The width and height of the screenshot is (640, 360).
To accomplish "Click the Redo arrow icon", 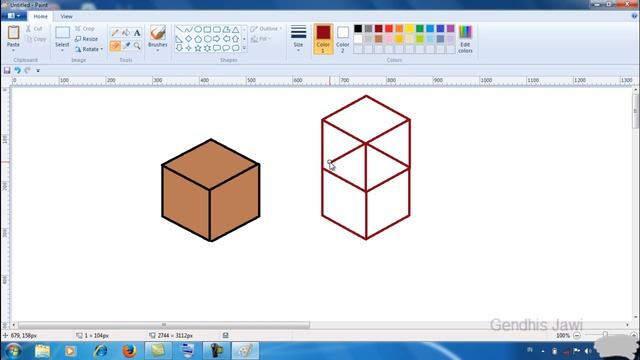I will click(x=27, y=71).
